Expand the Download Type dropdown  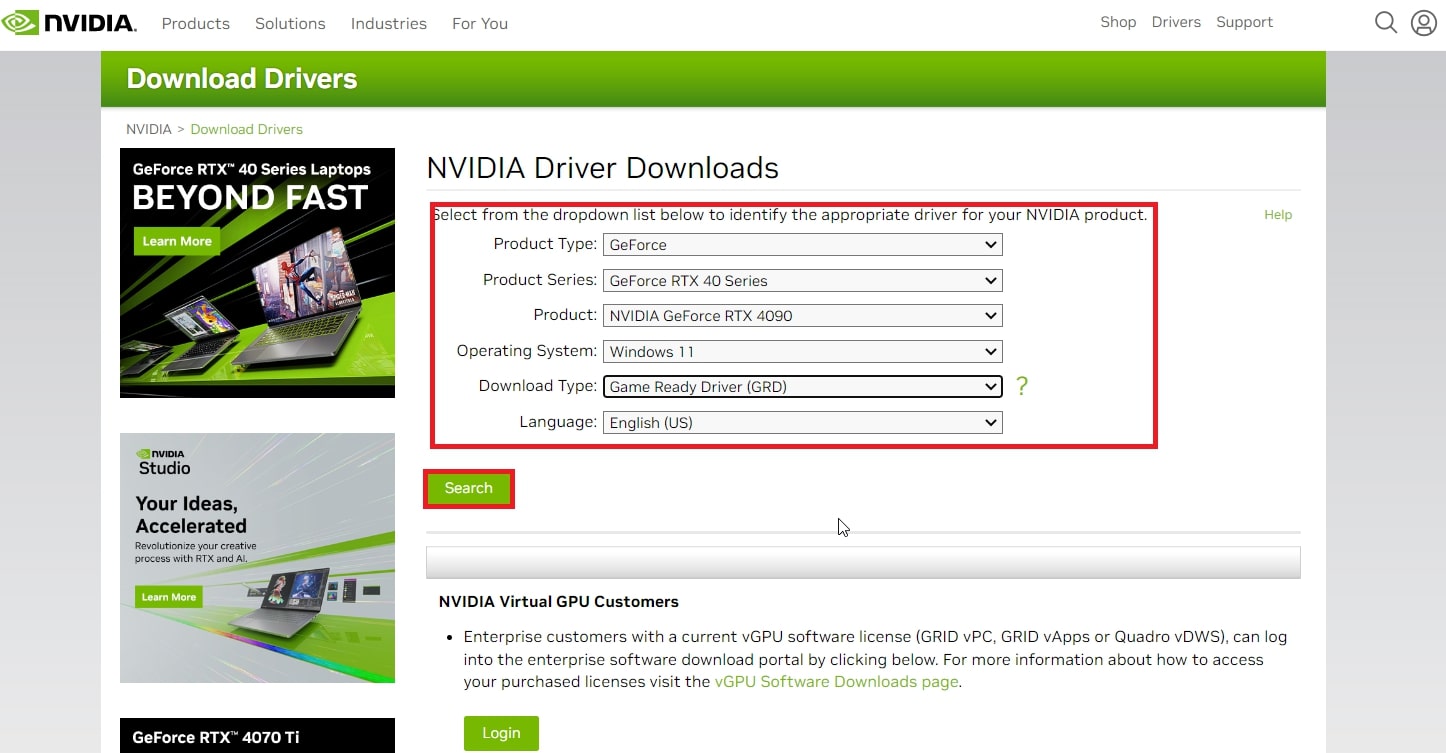(803, 386)
